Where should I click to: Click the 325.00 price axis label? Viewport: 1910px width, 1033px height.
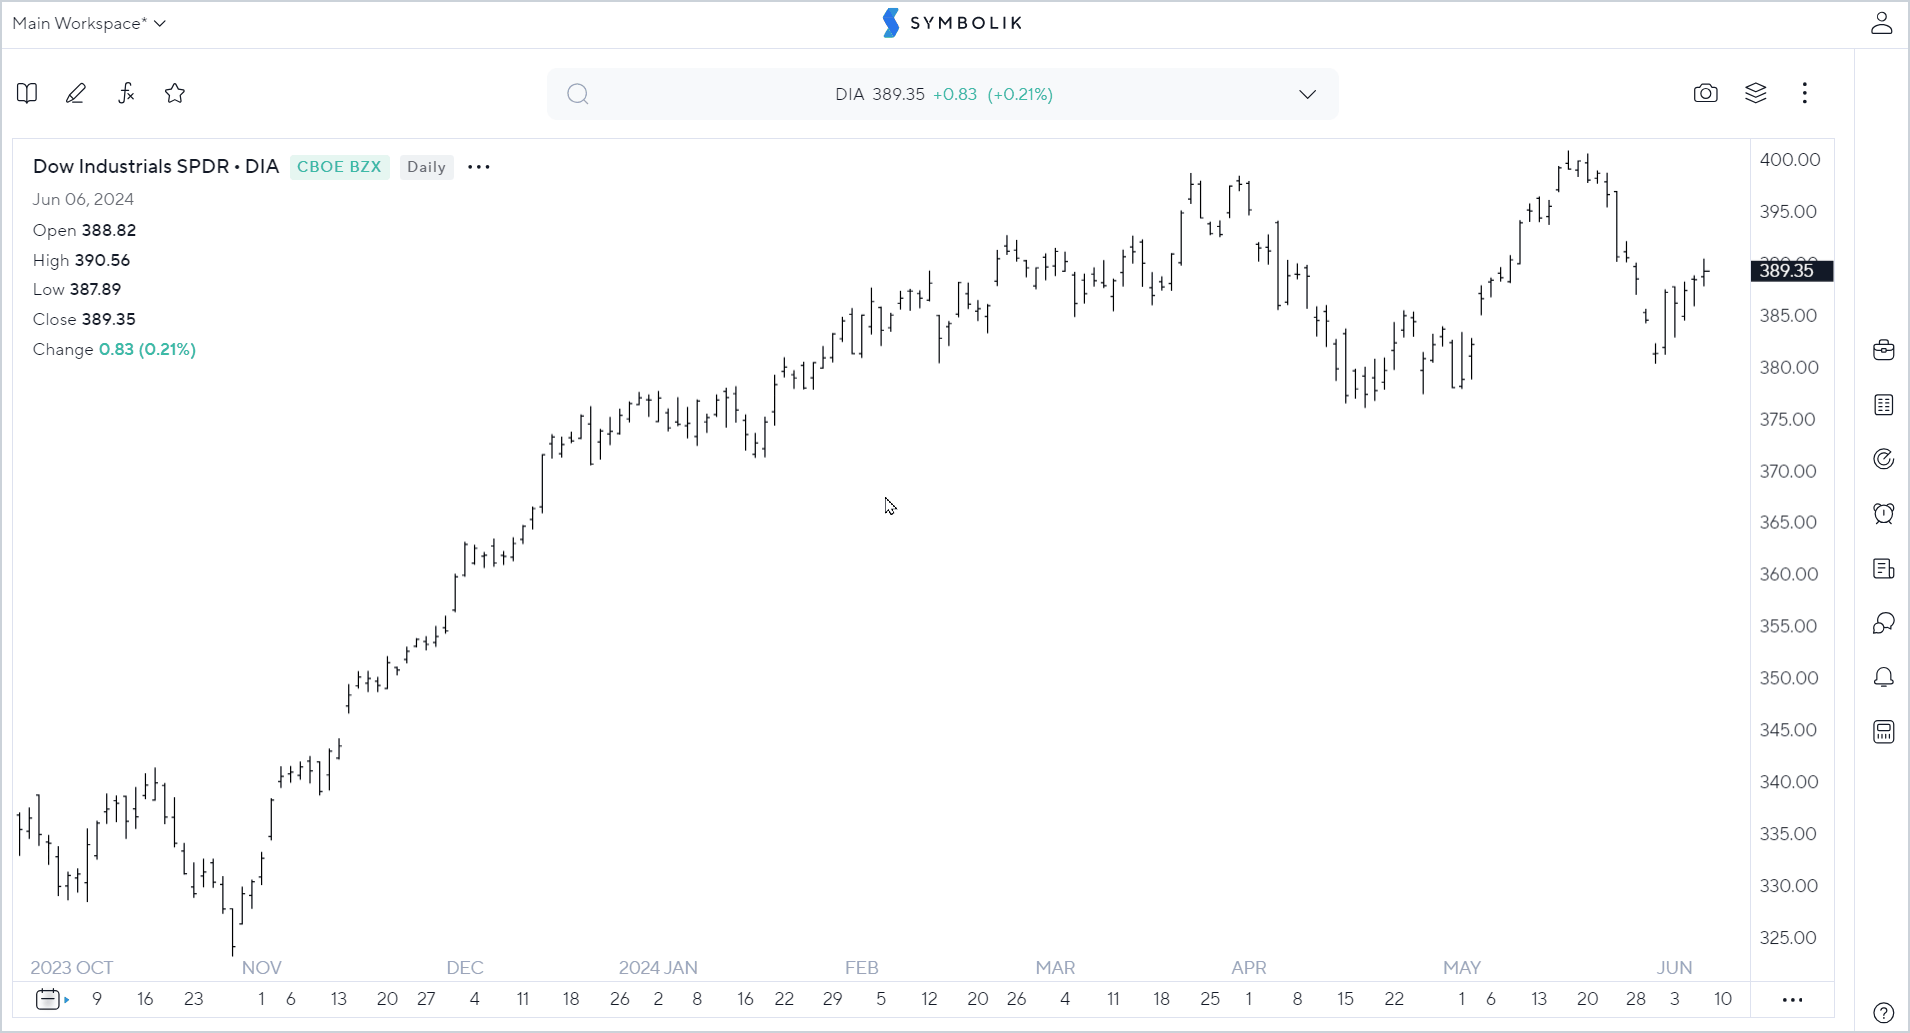[1789, 938]
